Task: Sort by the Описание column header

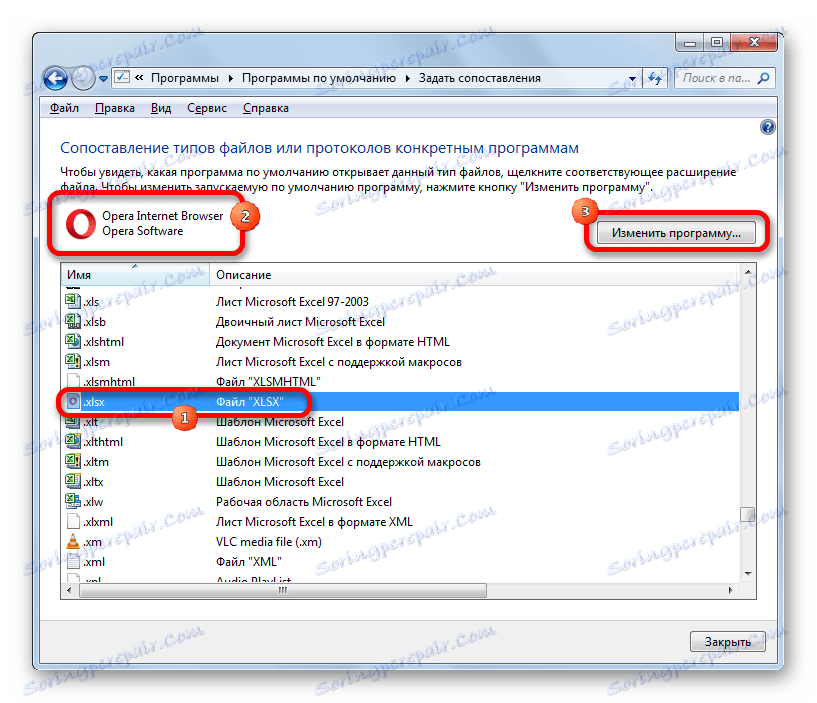Action: 473,275
